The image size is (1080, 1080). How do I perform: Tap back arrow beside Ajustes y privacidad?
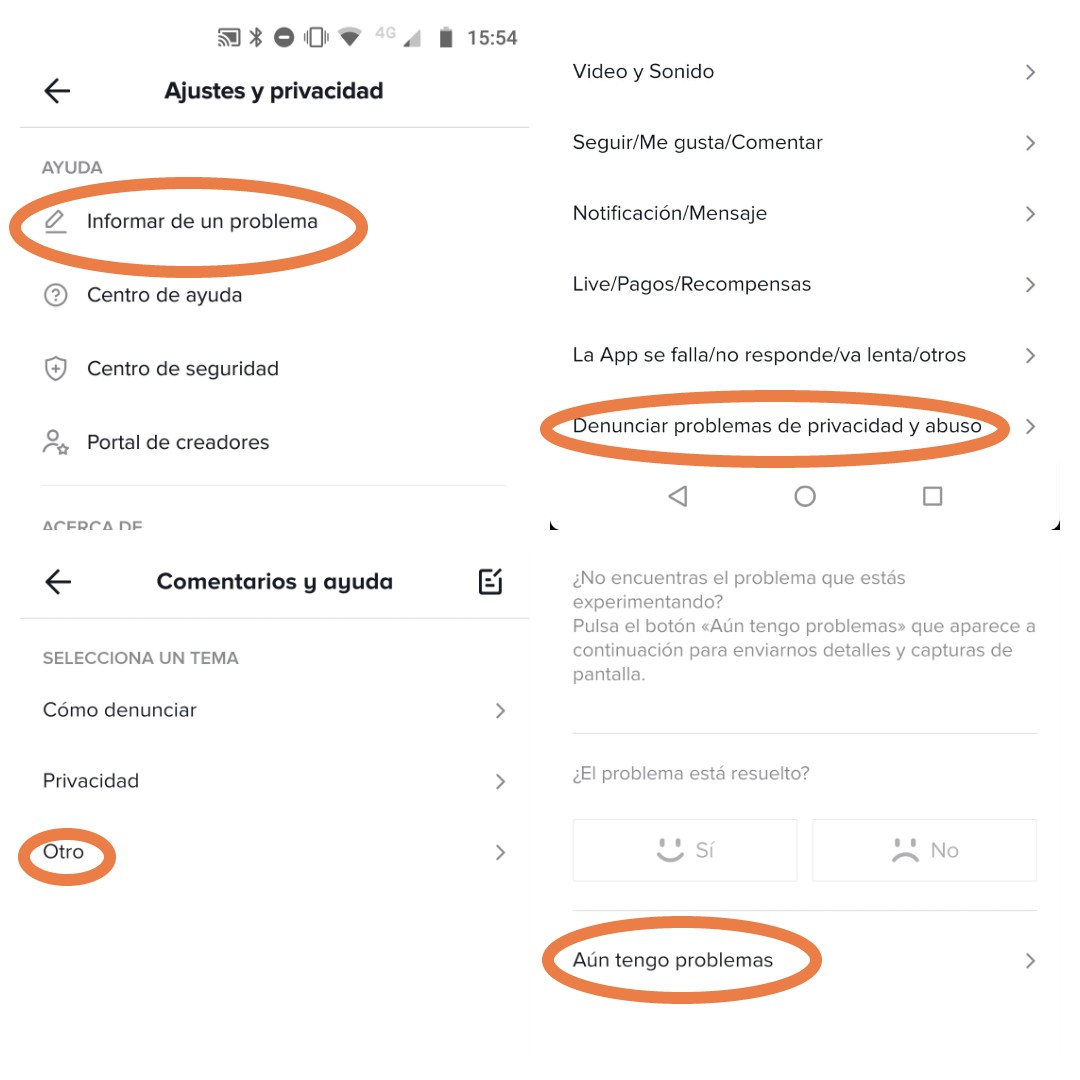57,90
